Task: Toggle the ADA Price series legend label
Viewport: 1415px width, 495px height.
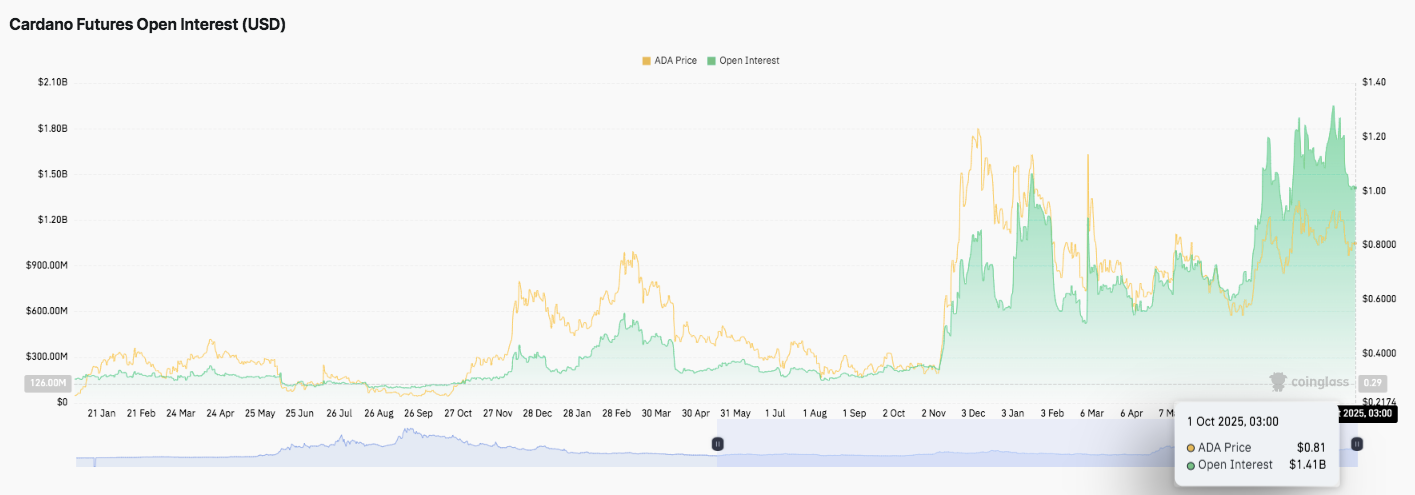Action: pos(677,61)
